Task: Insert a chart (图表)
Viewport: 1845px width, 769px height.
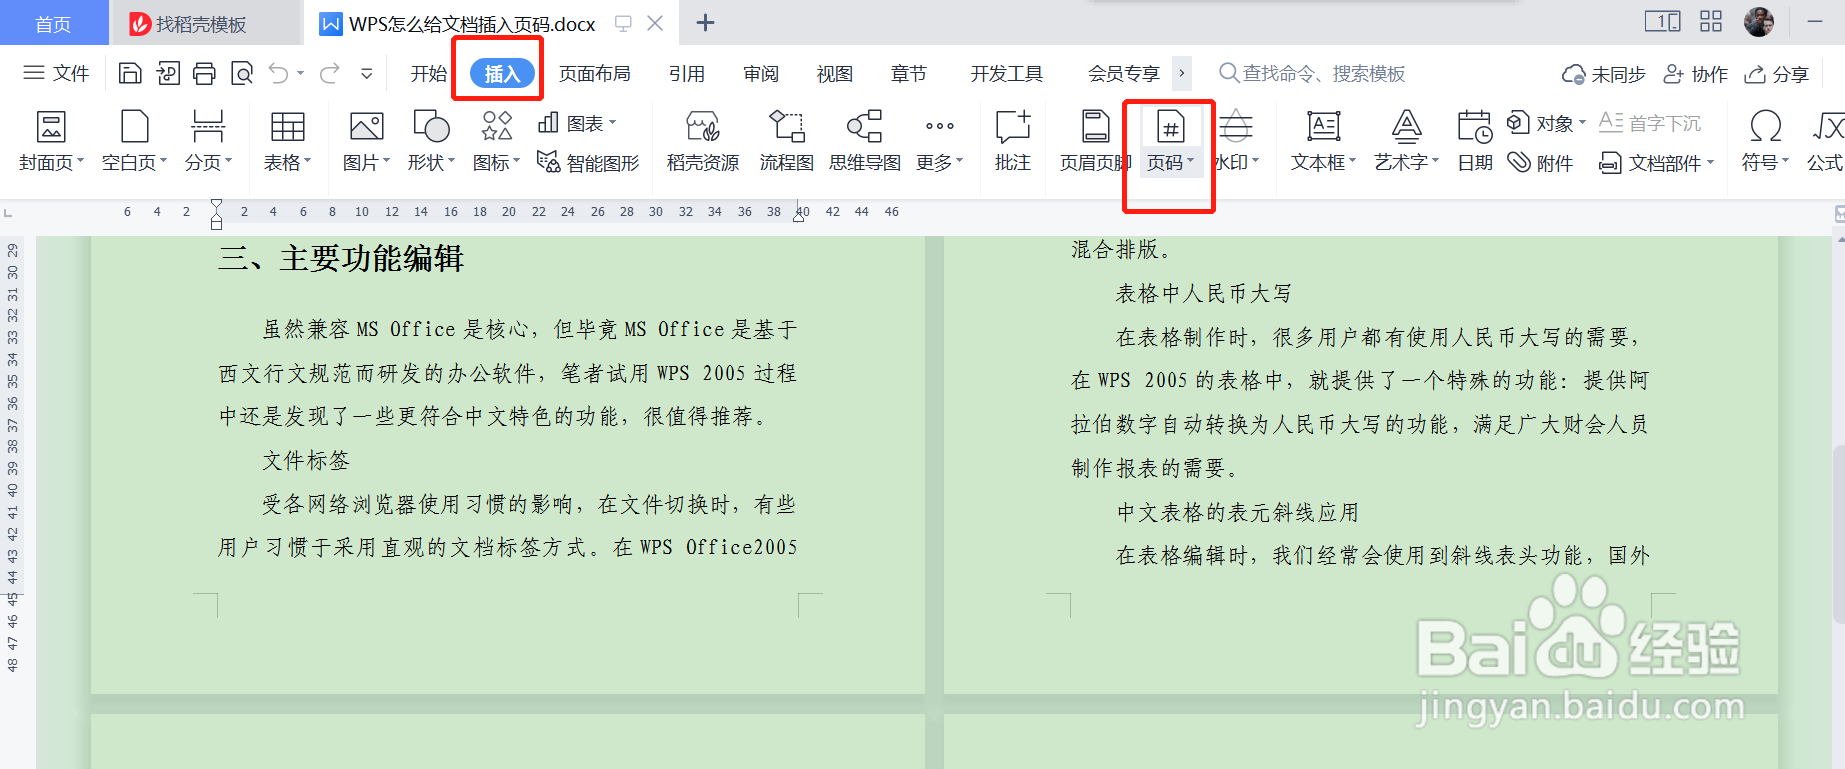Action: coord(577,123)
